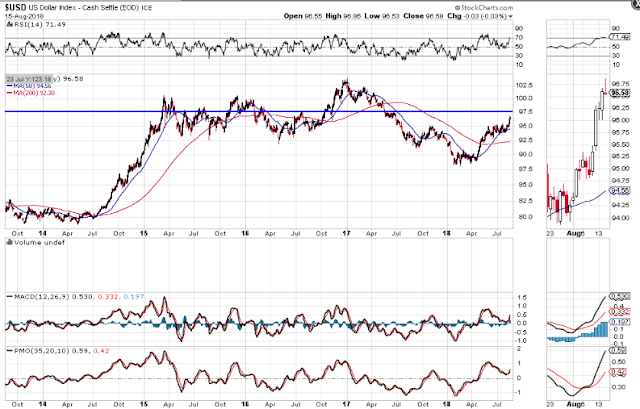This screenshot has height=409, width=640.
Task: Click the red down arrow after Chg value
Action: point(511,16)
